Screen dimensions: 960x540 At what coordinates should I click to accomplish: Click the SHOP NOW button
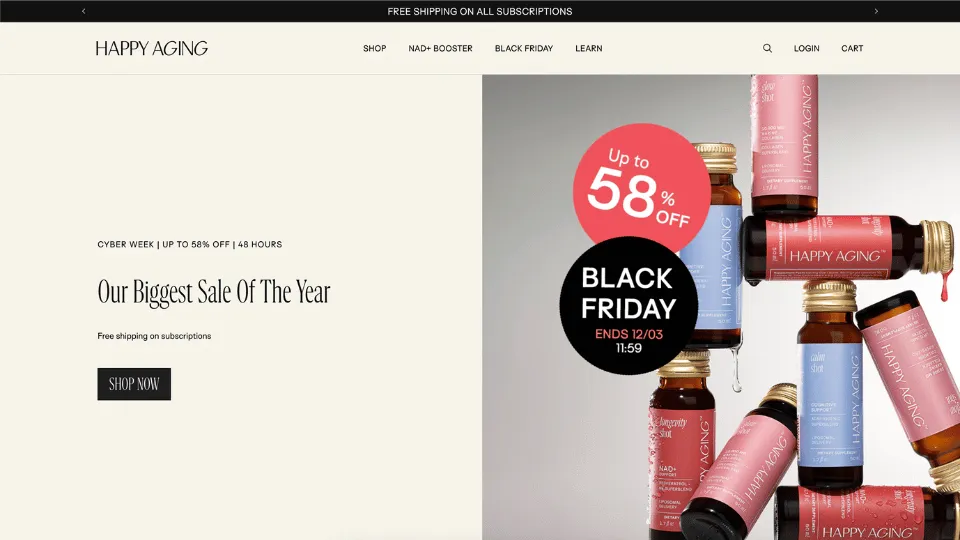[x=134, y=384]
